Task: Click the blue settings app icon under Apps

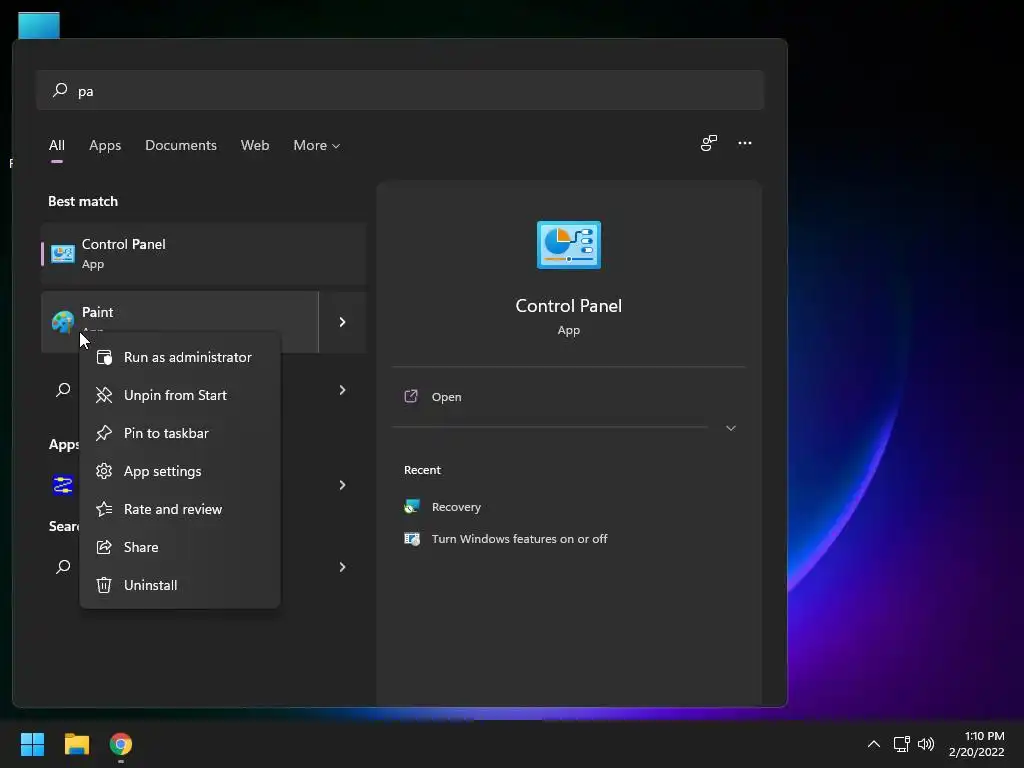Action: click(x=63, y=485)
